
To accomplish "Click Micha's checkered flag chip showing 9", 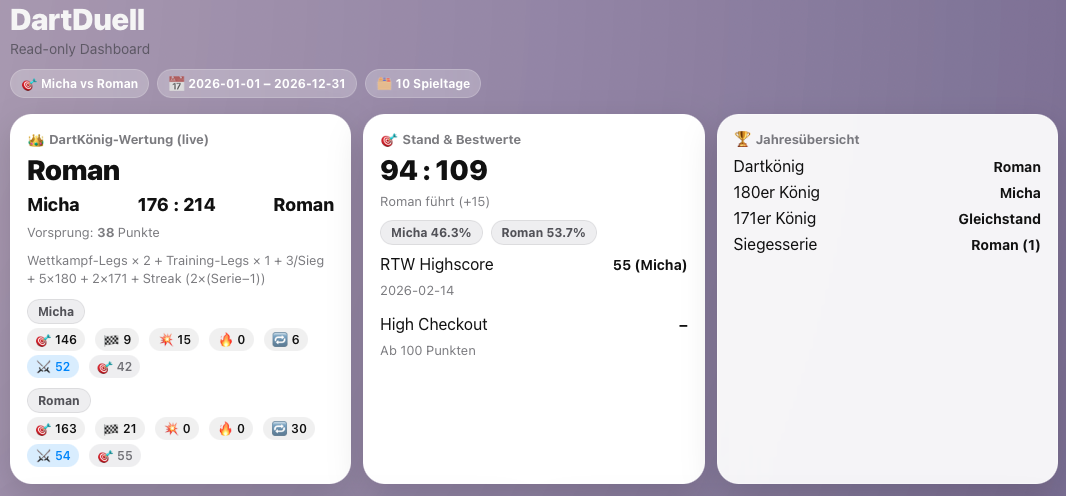I will [117, 340].
